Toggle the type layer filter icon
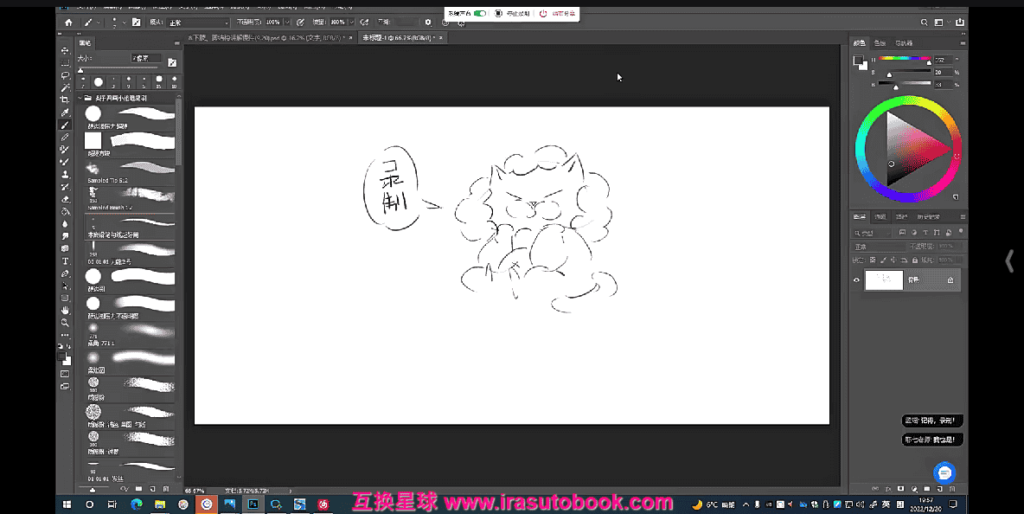 click(x=925, y=233)
